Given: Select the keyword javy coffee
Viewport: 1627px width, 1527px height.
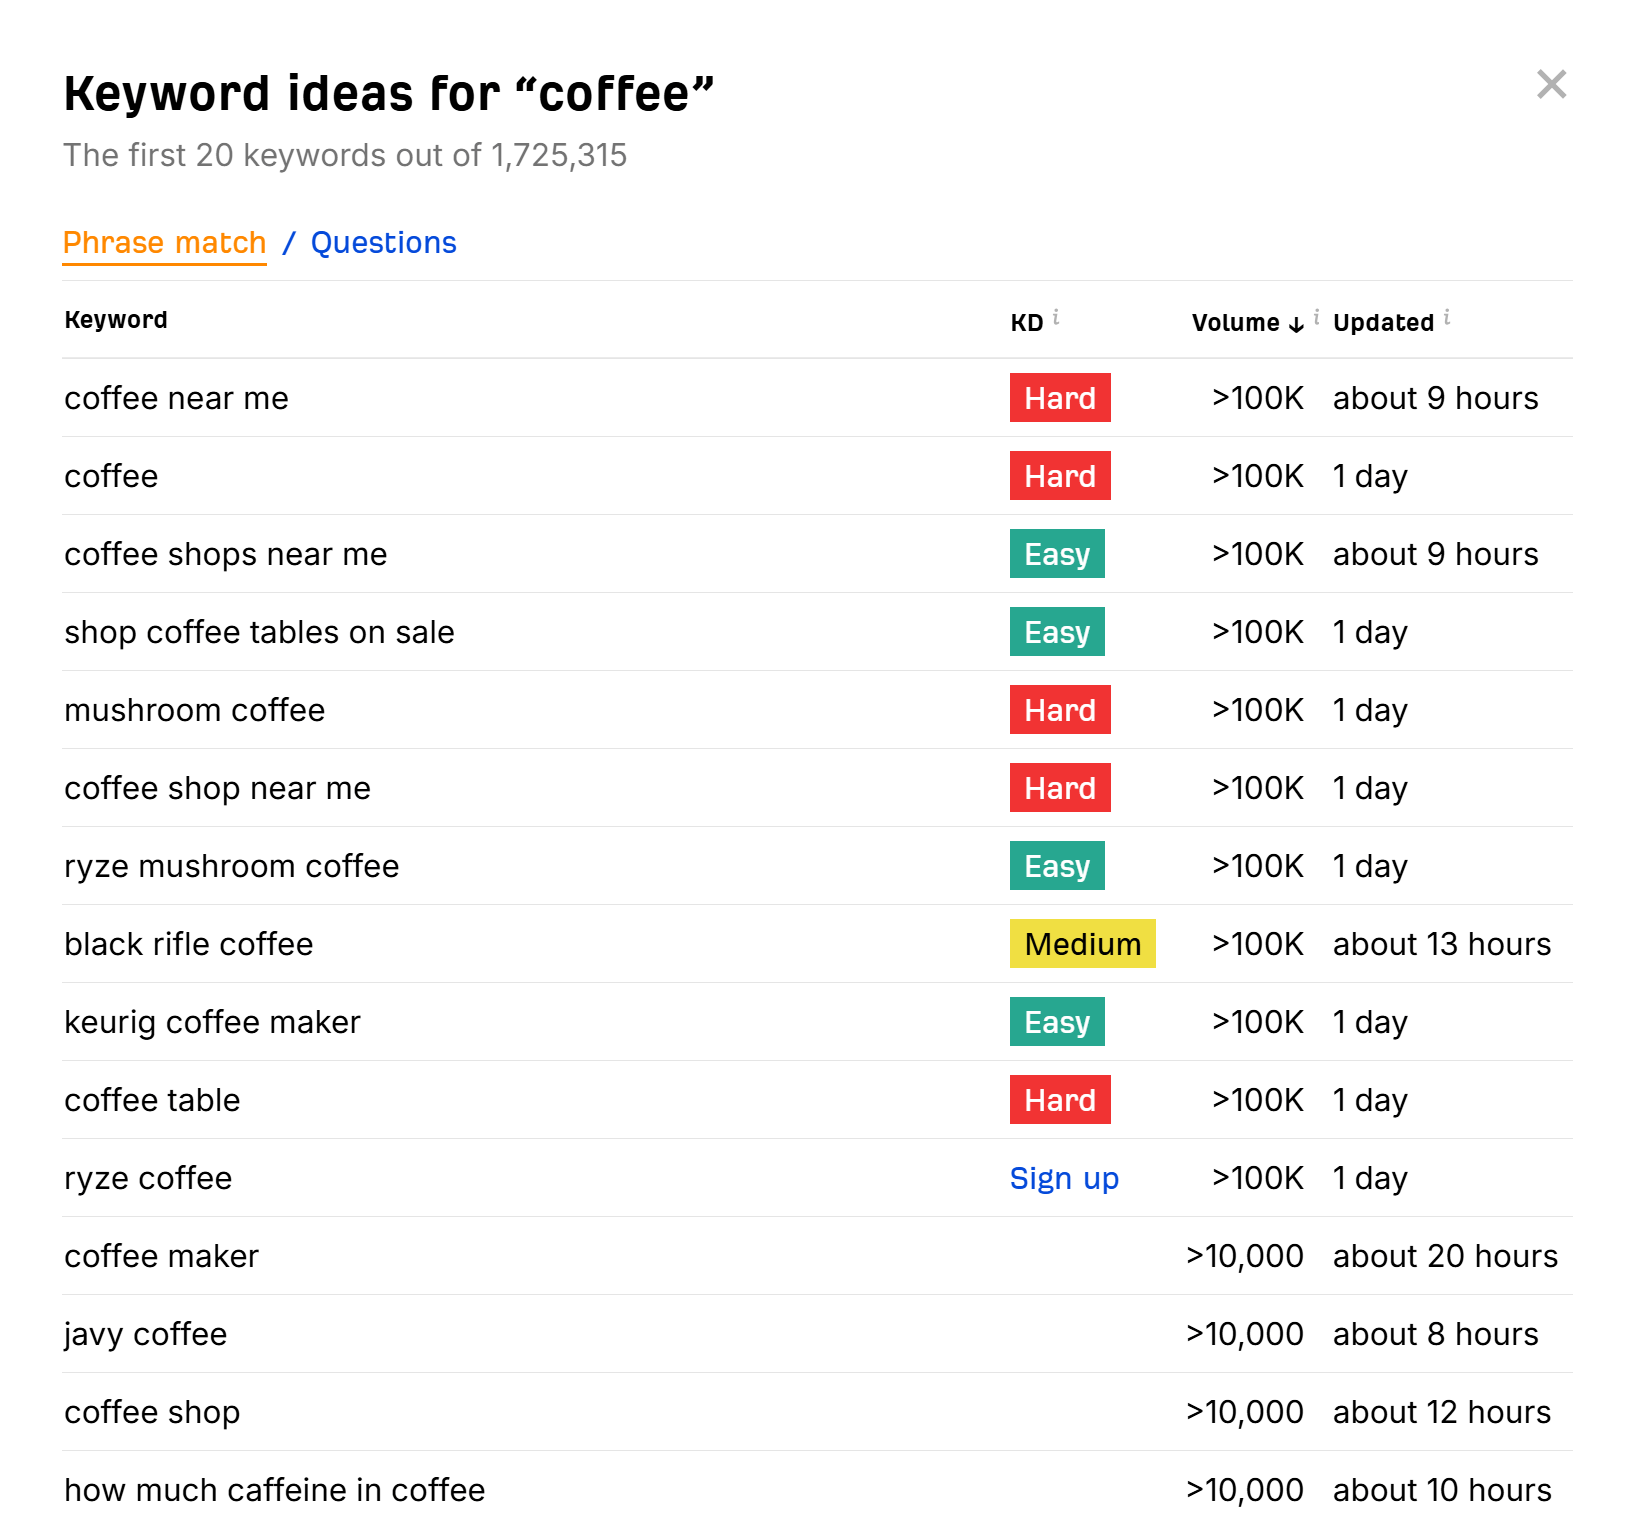Looking at the screenshot, I should tap(145, 1333).
